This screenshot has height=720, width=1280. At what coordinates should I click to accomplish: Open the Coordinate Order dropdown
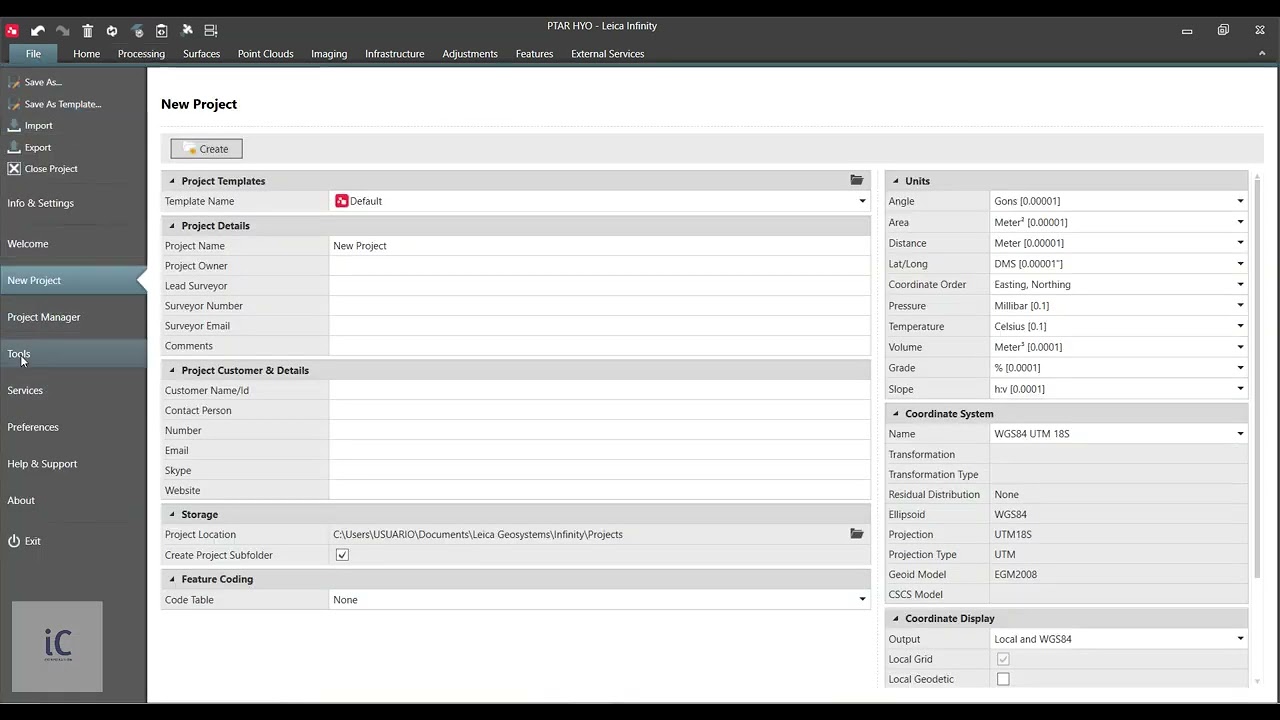pyautogui.click(x=1240, y=285)
